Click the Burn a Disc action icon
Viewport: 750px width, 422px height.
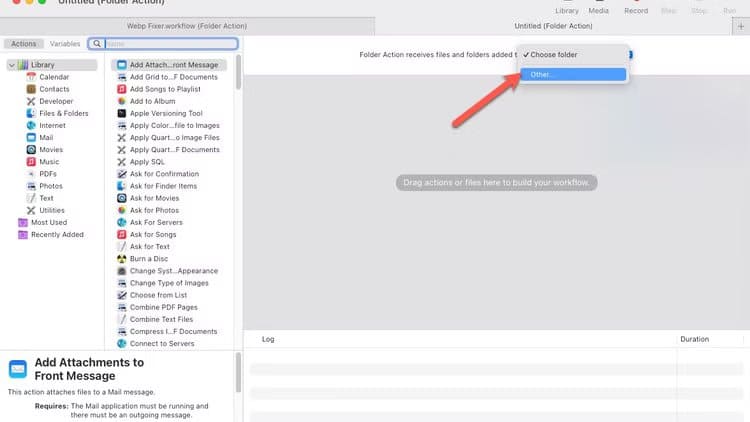tap(122, 259)
